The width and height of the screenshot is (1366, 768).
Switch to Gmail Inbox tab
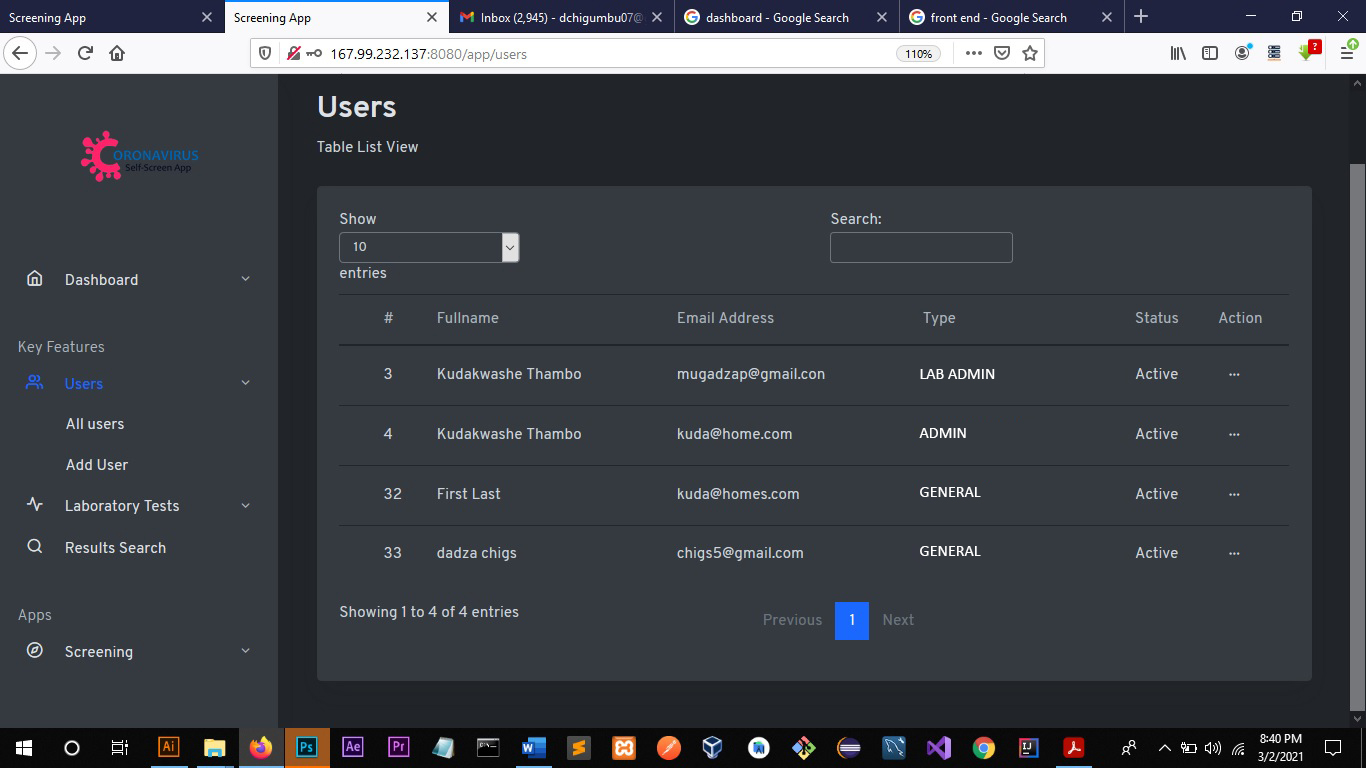[562, 17]
